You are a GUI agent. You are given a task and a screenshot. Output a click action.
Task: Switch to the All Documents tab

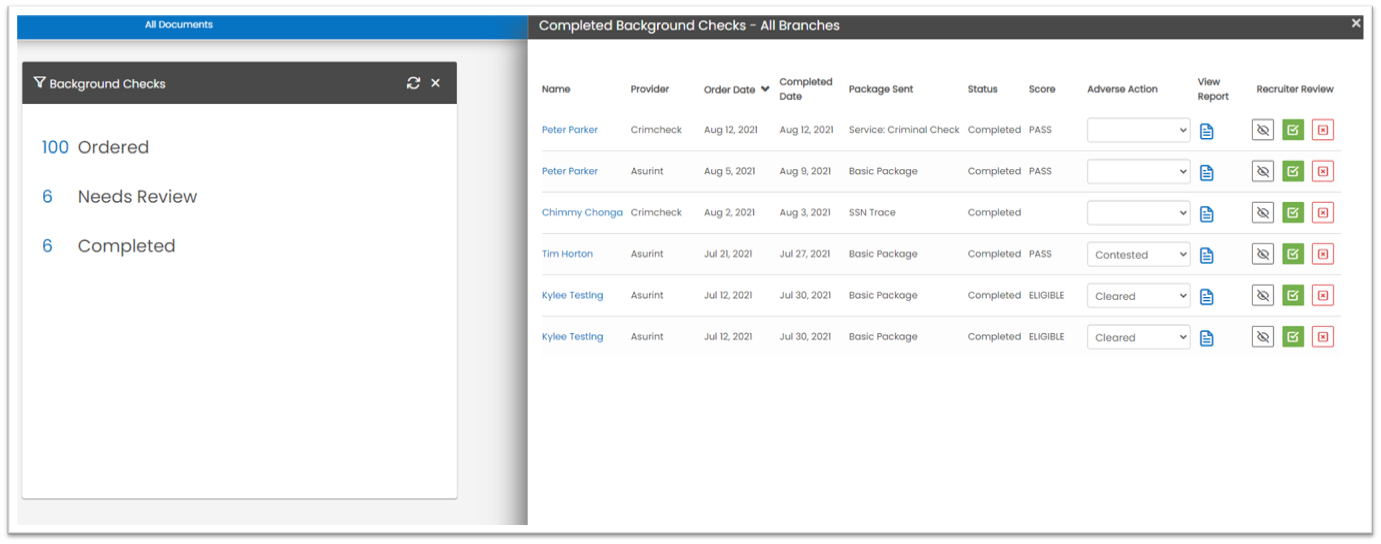179,25
